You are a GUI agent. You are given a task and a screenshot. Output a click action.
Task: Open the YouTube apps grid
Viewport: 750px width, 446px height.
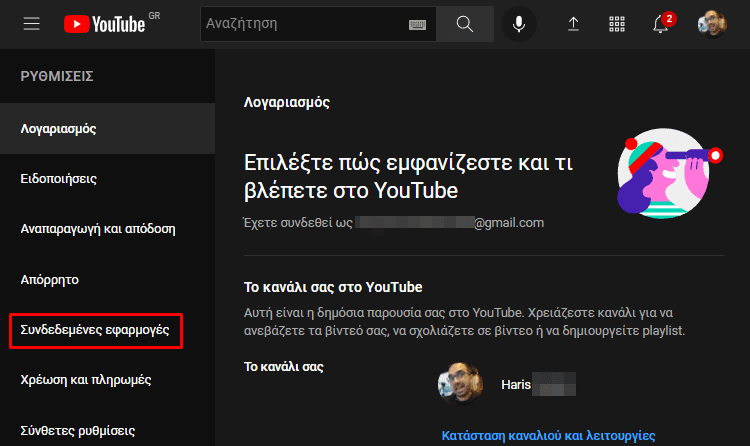tap(617, 23)
